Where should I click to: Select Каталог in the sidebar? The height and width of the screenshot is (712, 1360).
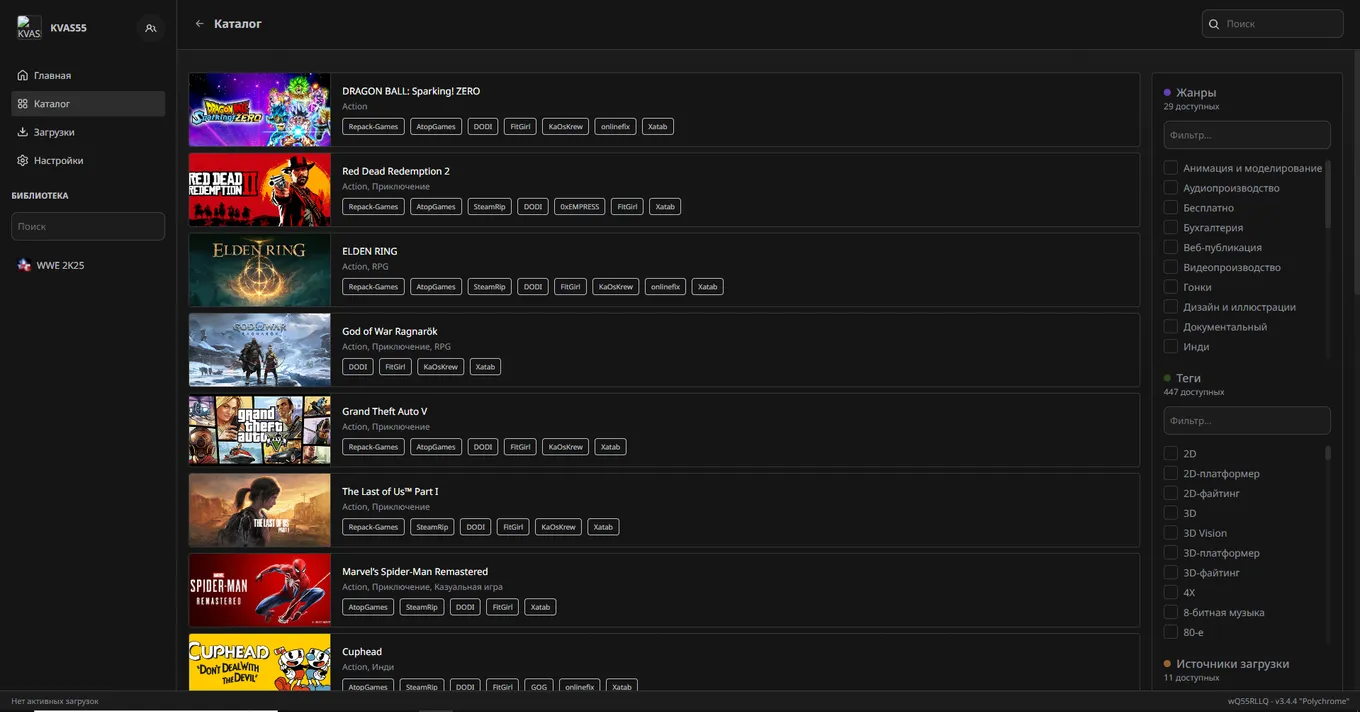click(88, 104)
